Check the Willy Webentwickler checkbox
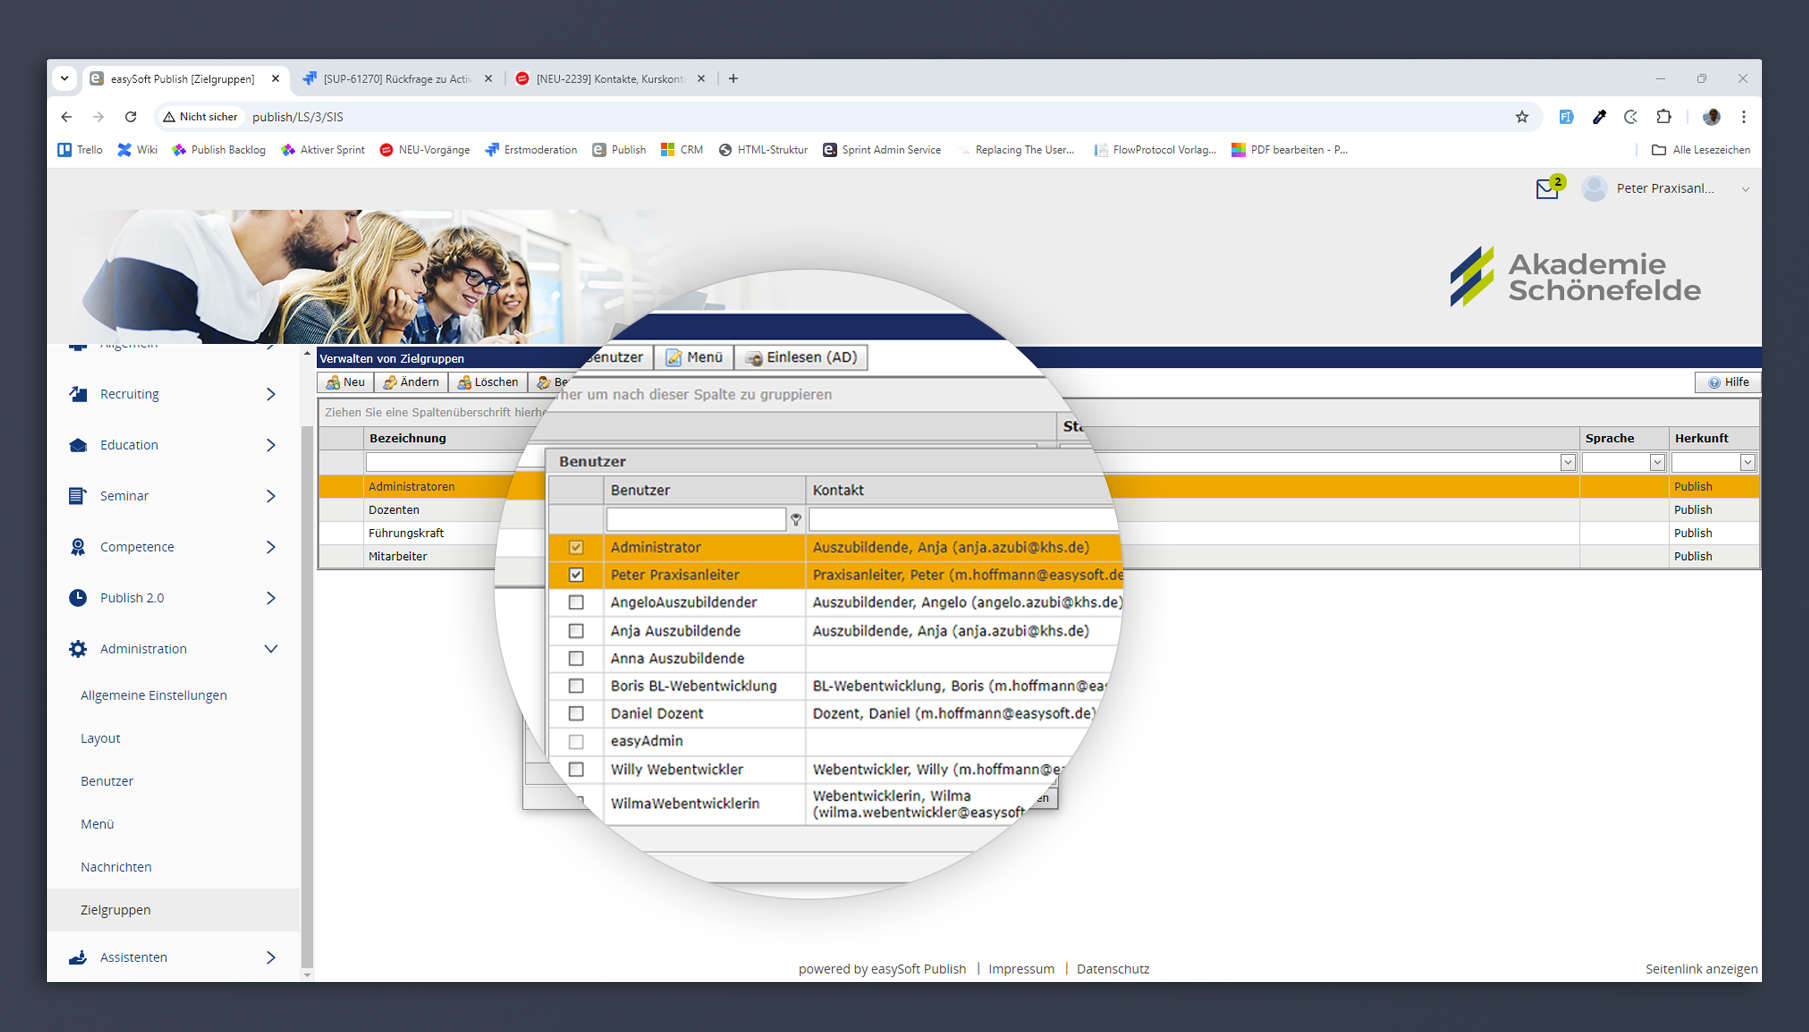The width and height of the screenshot is (1809, 1032). (x=576, y=769)
